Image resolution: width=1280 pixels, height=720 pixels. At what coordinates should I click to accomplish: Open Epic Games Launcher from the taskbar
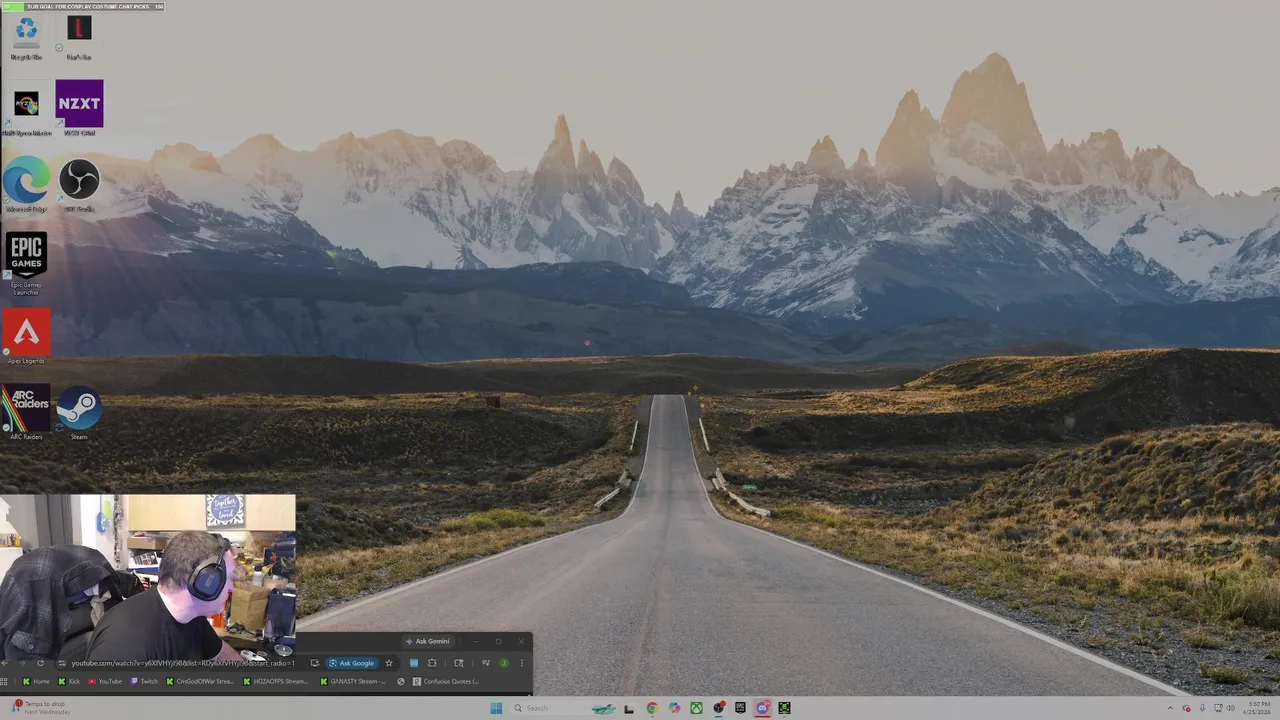pos(740,708)
